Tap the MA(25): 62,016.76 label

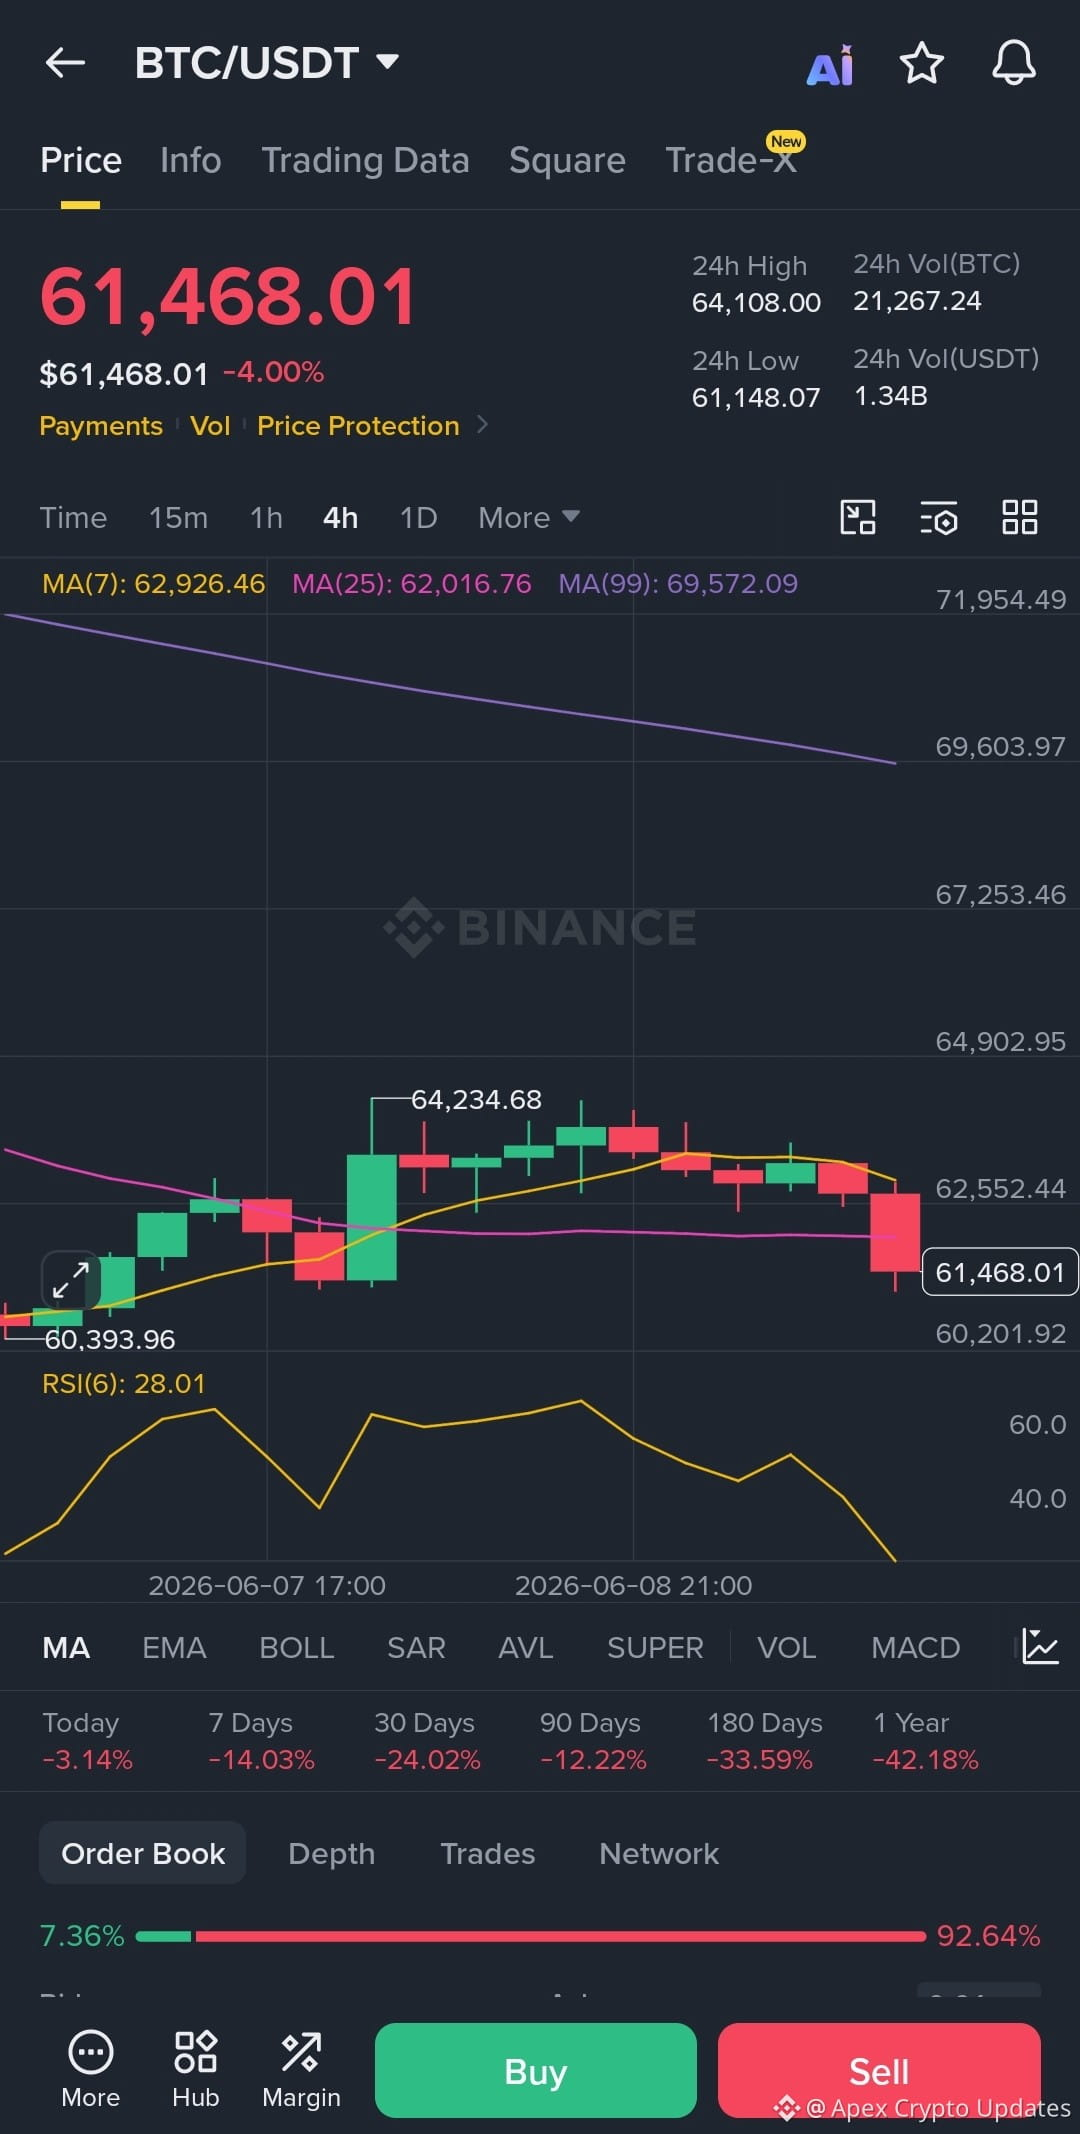coord(412,583)
